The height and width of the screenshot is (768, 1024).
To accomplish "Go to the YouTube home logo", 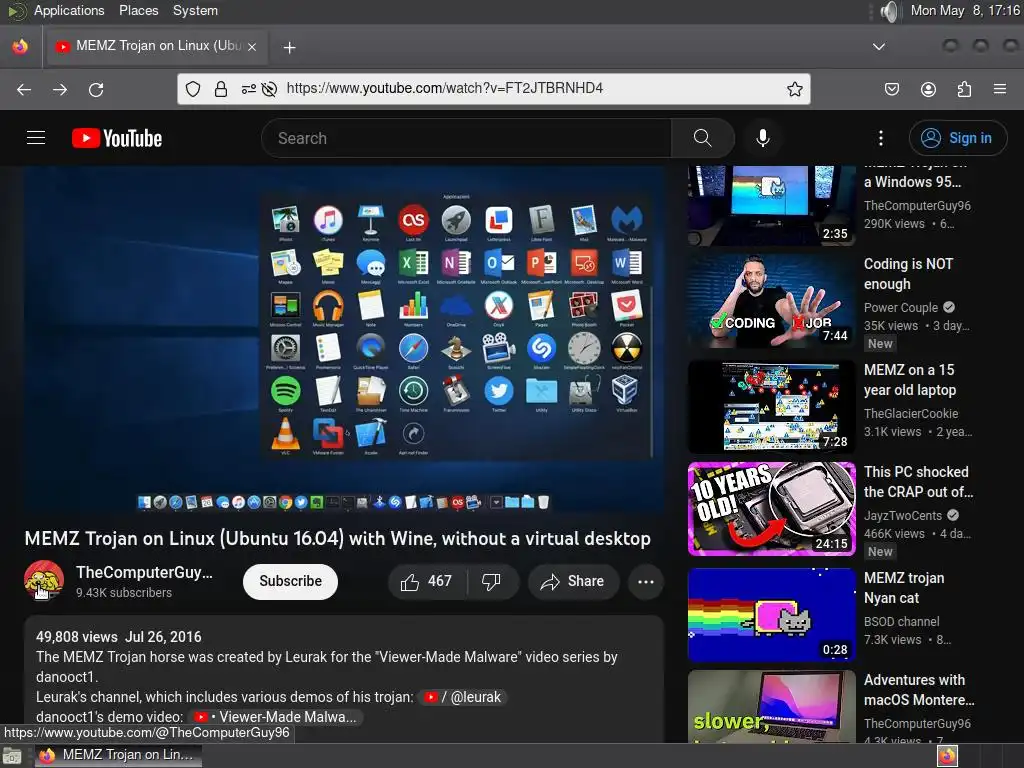I will pyautogui.click(x=117, y=138).
